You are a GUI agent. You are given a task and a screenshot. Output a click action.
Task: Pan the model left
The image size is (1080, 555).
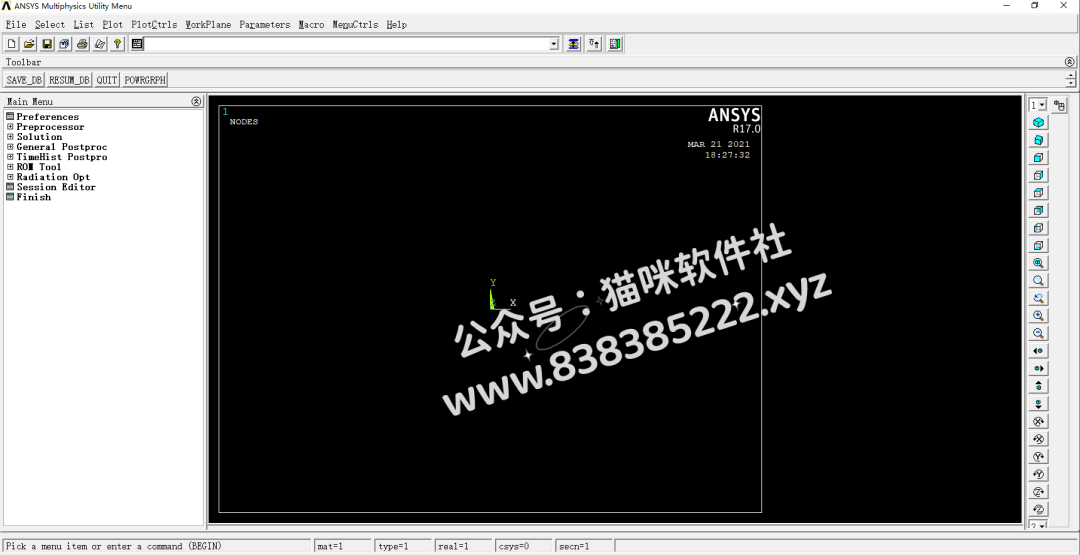point(1039,351)
